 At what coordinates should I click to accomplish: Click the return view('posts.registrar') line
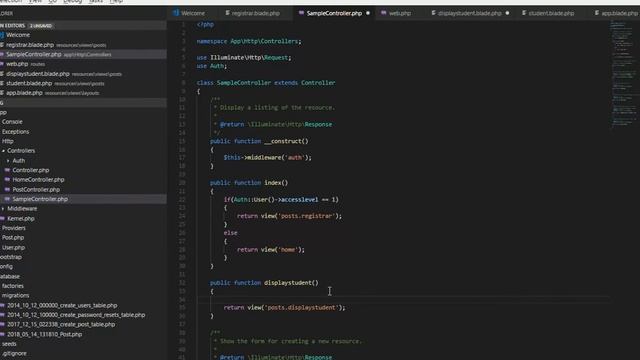[289, 216]
